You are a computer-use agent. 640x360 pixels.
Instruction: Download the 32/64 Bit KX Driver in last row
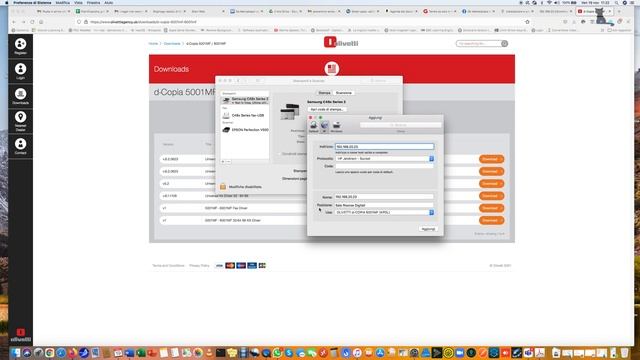491,220
